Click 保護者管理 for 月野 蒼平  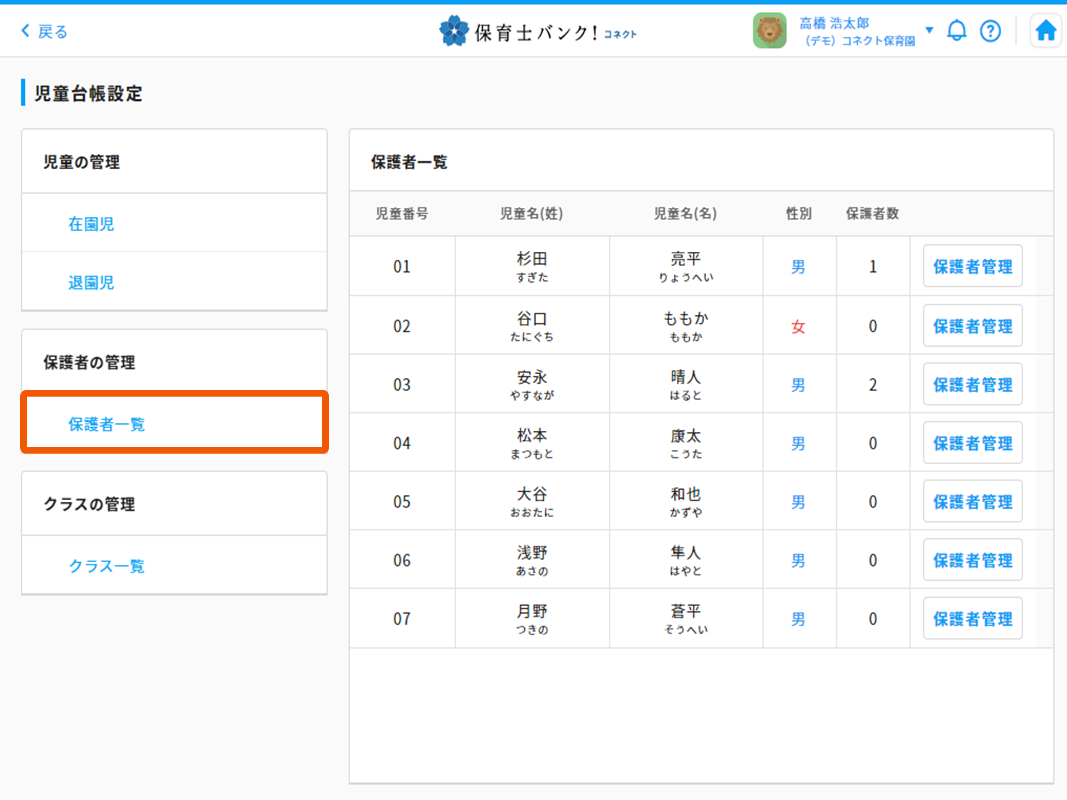pyautogui.click(x=972, y=619)
